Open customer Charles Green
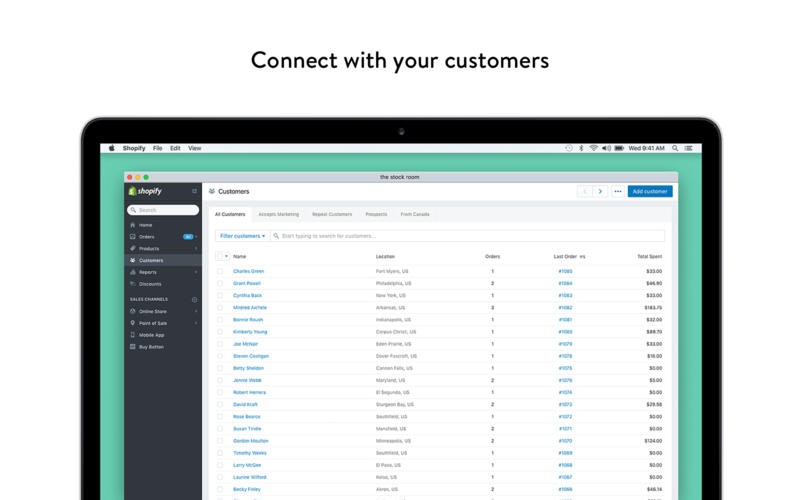Viewport: 800px width, 500px height. coord(248,271)
